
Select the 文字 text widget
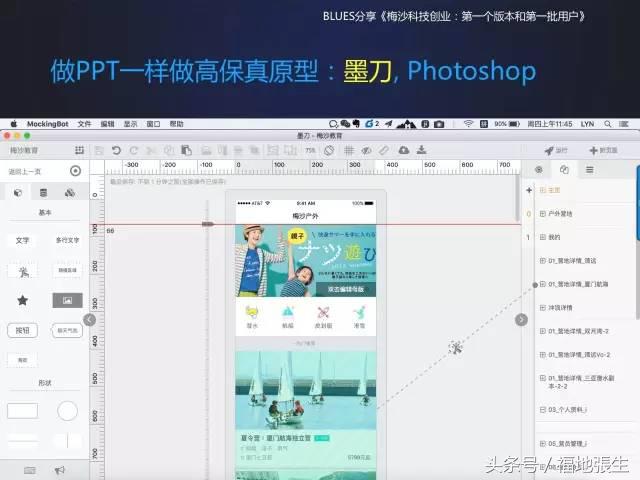[x=22, y=240]
